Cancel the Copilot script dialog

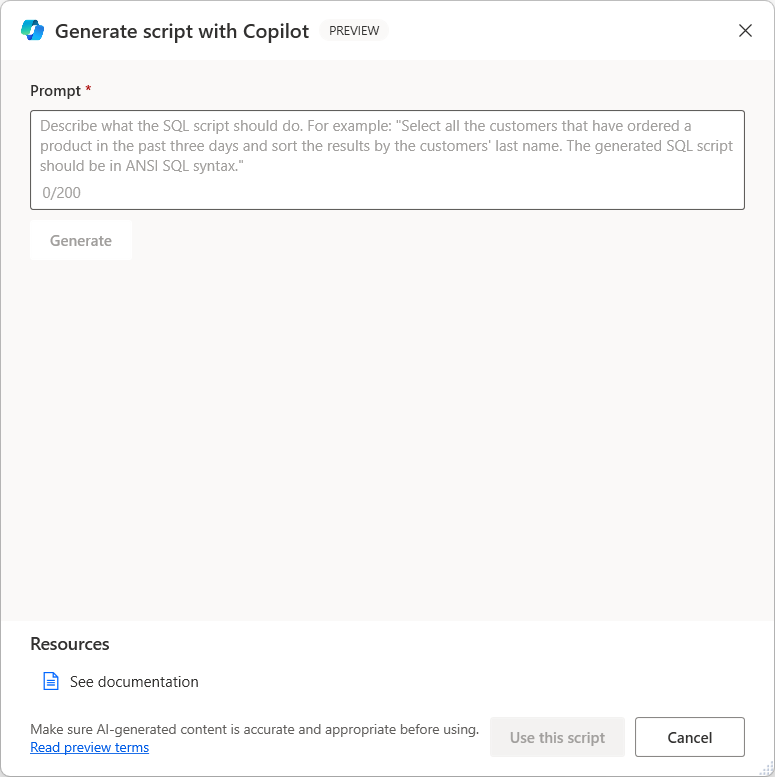point(689,737)
